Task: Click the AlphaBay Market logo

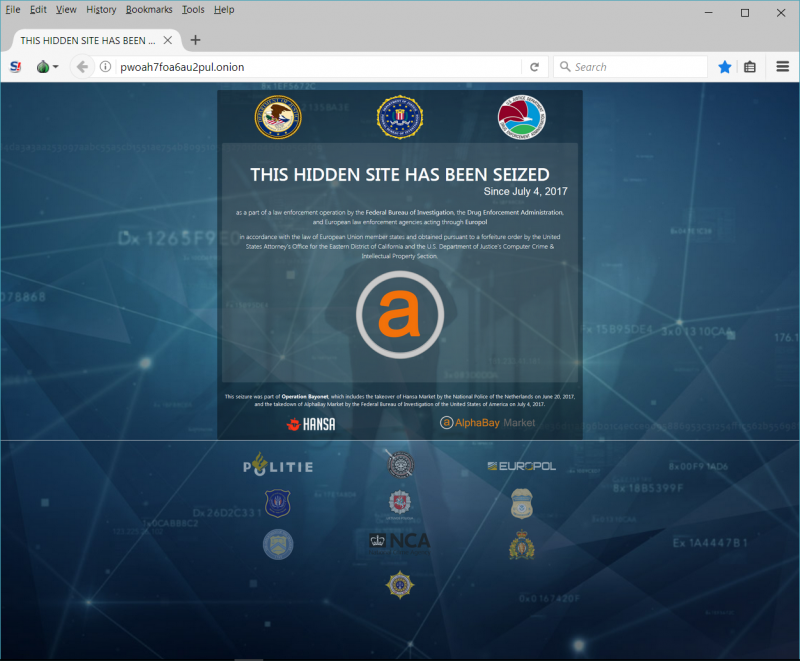Action: (x=488, y=423)
